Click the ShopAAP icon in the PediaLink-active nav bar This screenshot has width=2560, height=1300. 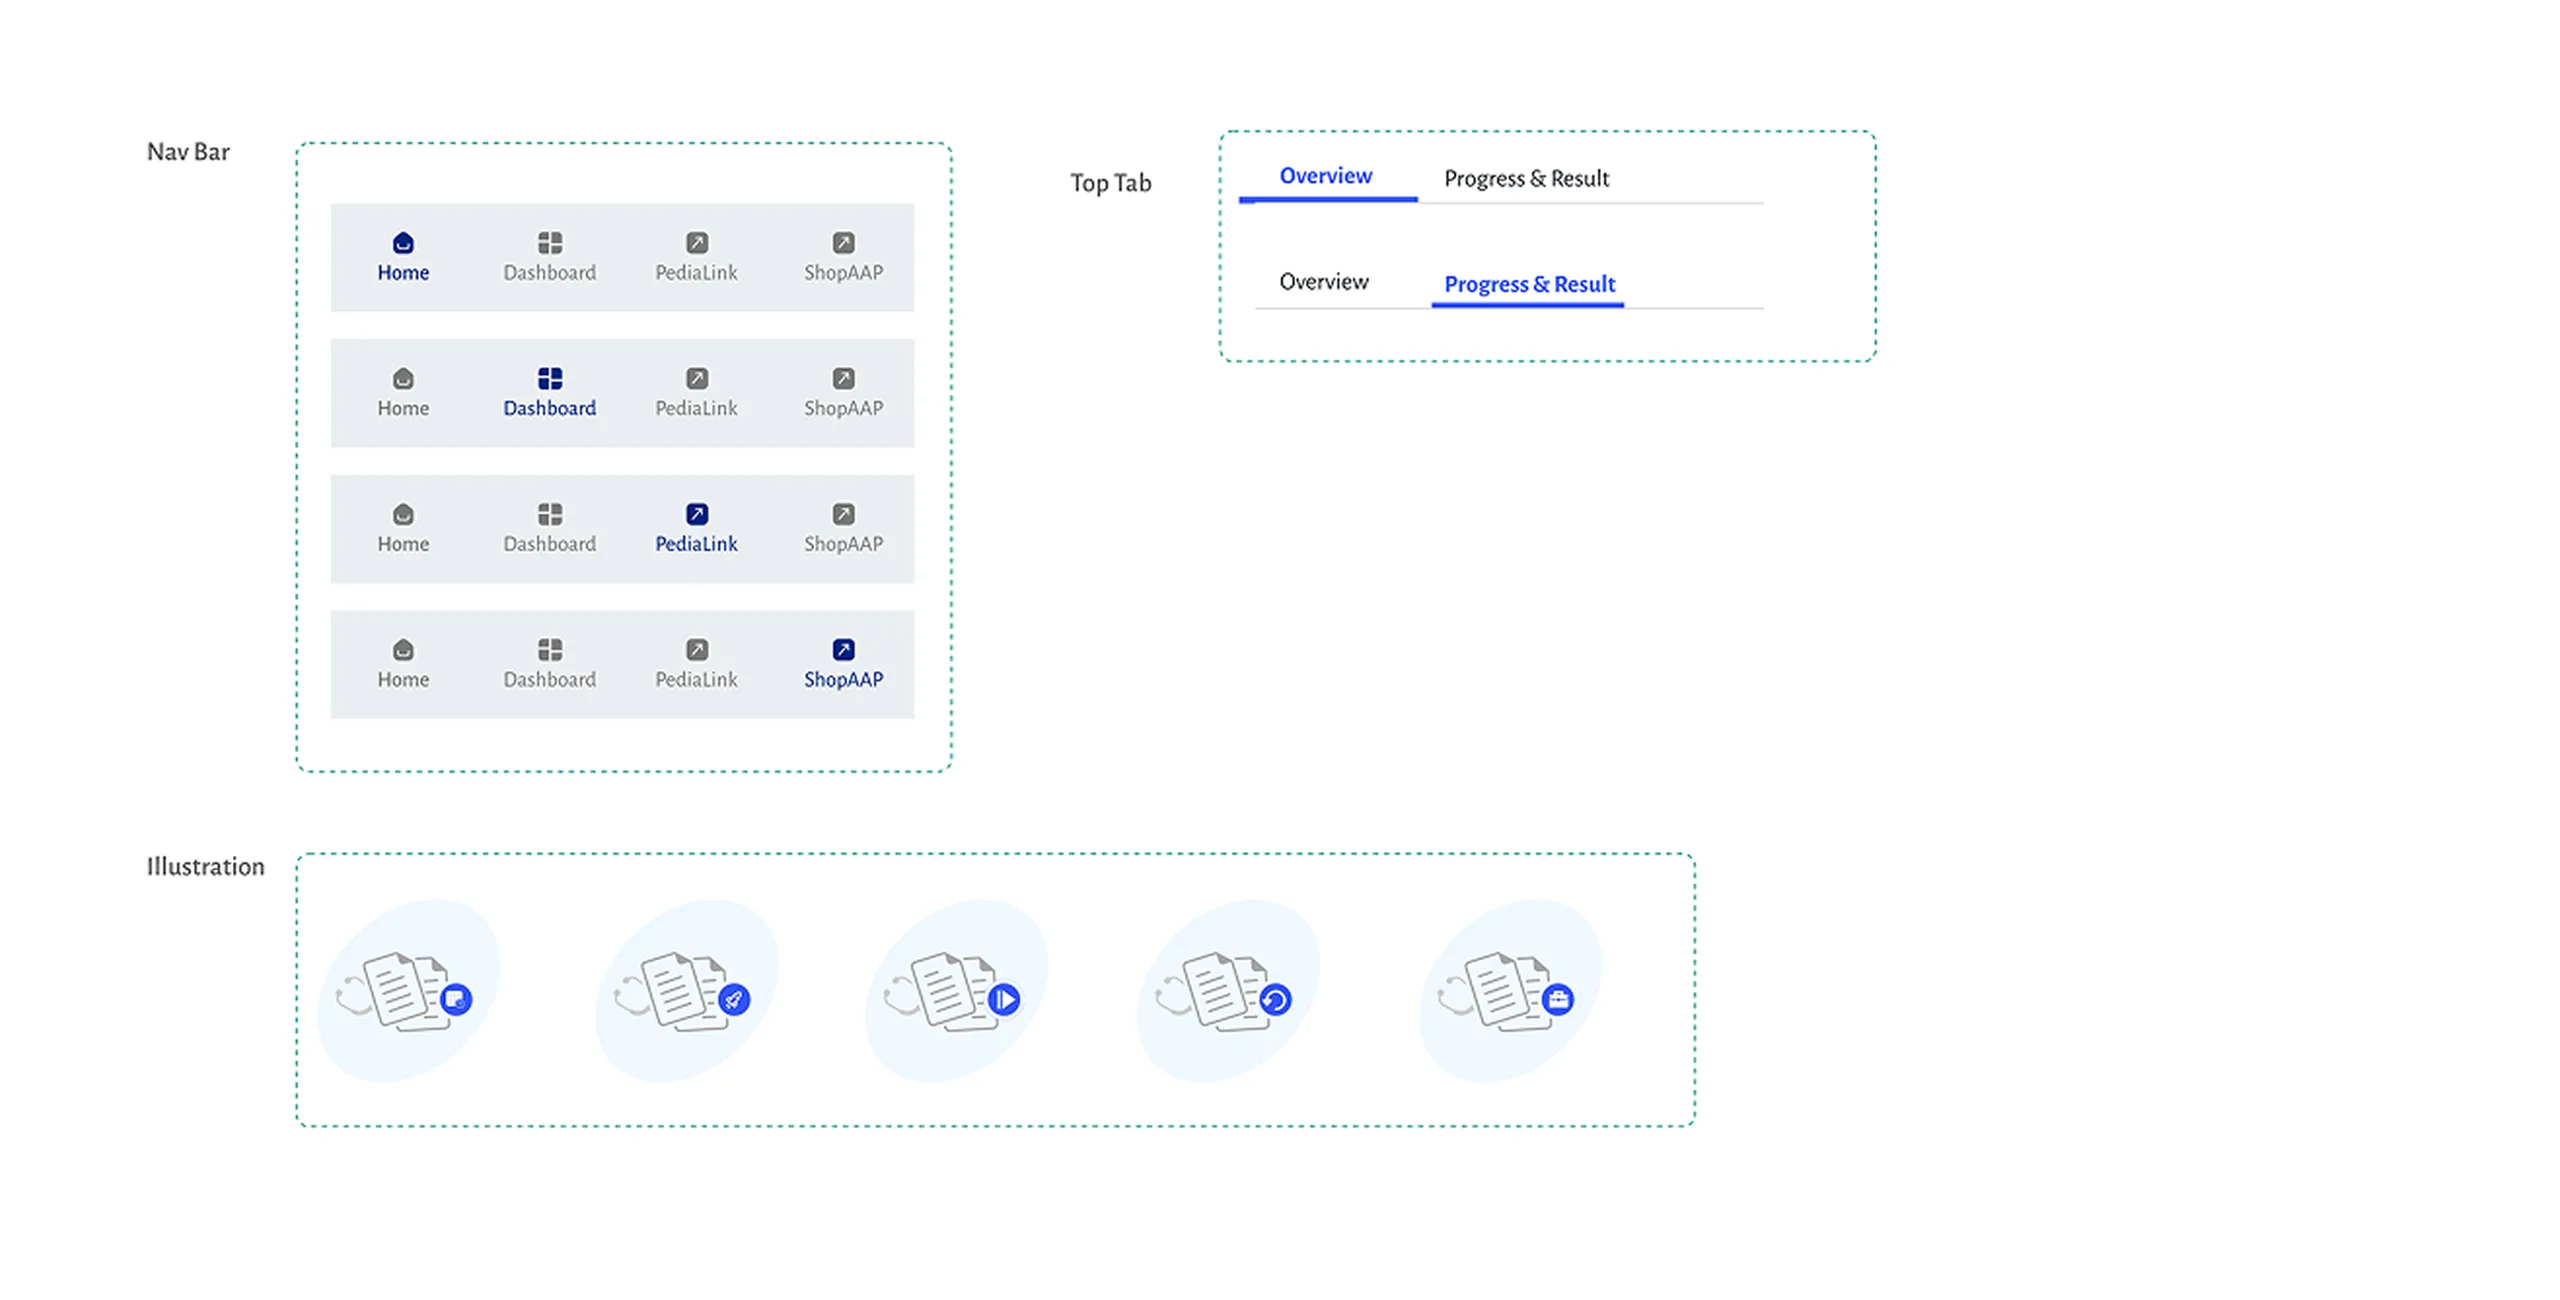click(843, 514)
